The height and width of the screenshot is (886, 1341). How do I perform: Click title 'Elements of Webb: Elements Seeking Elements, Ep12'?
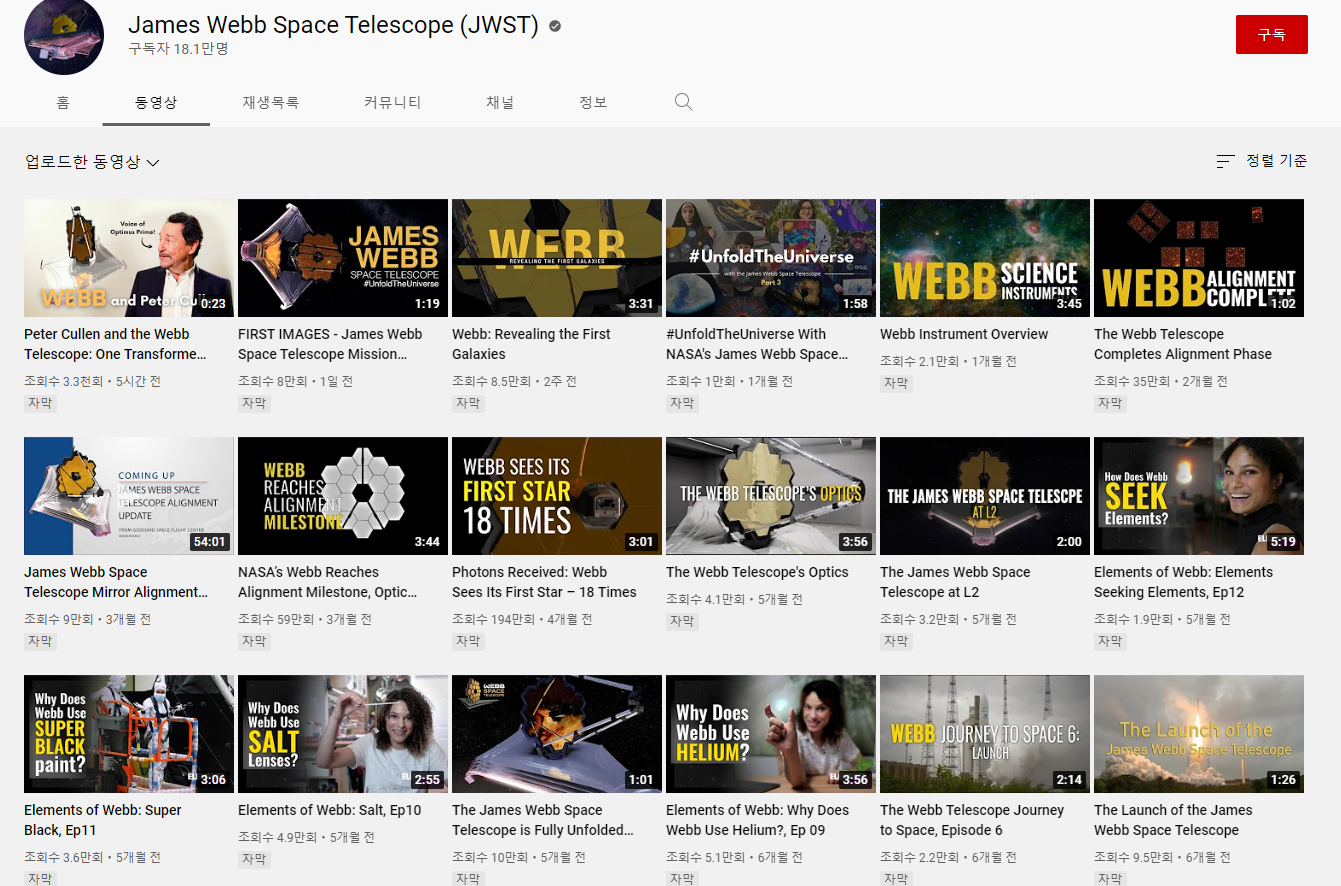[x=1183, y=582]
